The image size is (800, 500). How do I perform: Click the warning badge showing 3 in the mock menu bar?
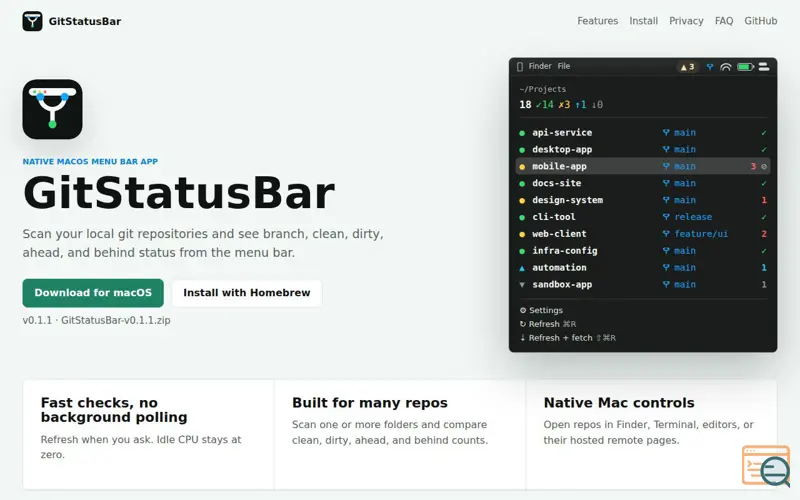coord(687,67)
